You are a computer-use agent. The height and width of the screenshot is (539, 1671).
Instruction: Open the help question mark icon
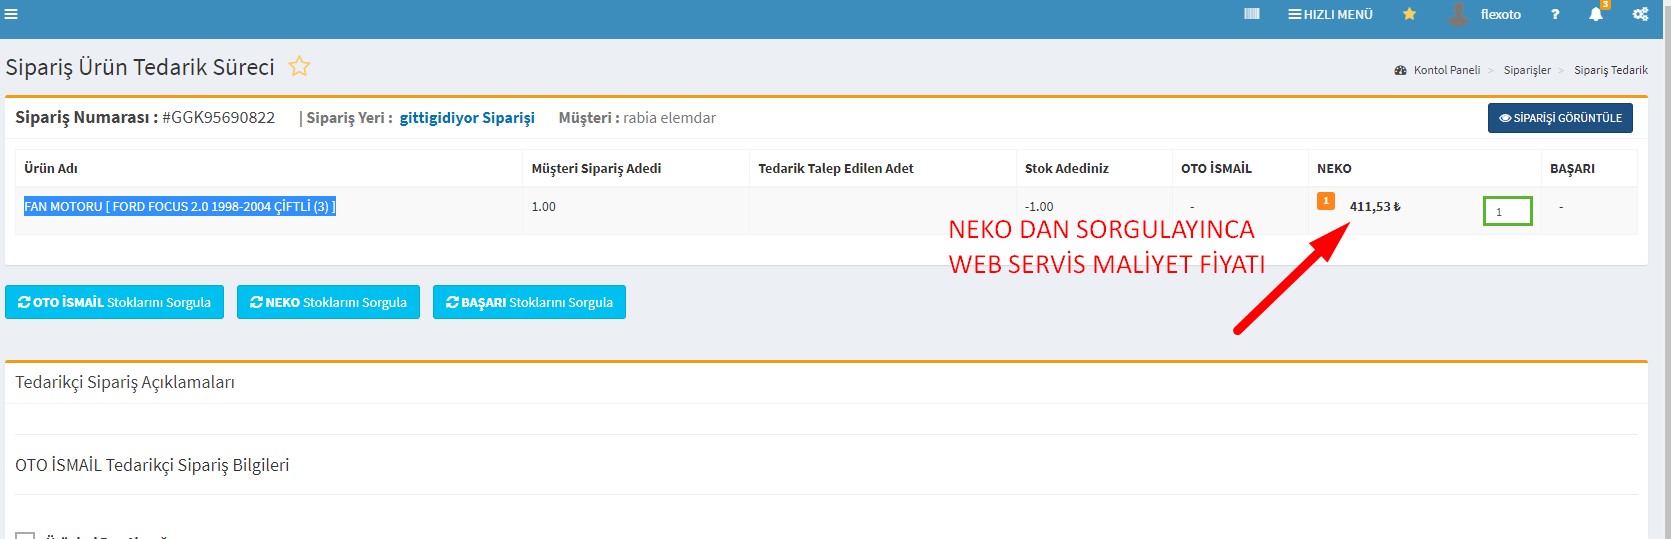click(x=1555, y=14)
